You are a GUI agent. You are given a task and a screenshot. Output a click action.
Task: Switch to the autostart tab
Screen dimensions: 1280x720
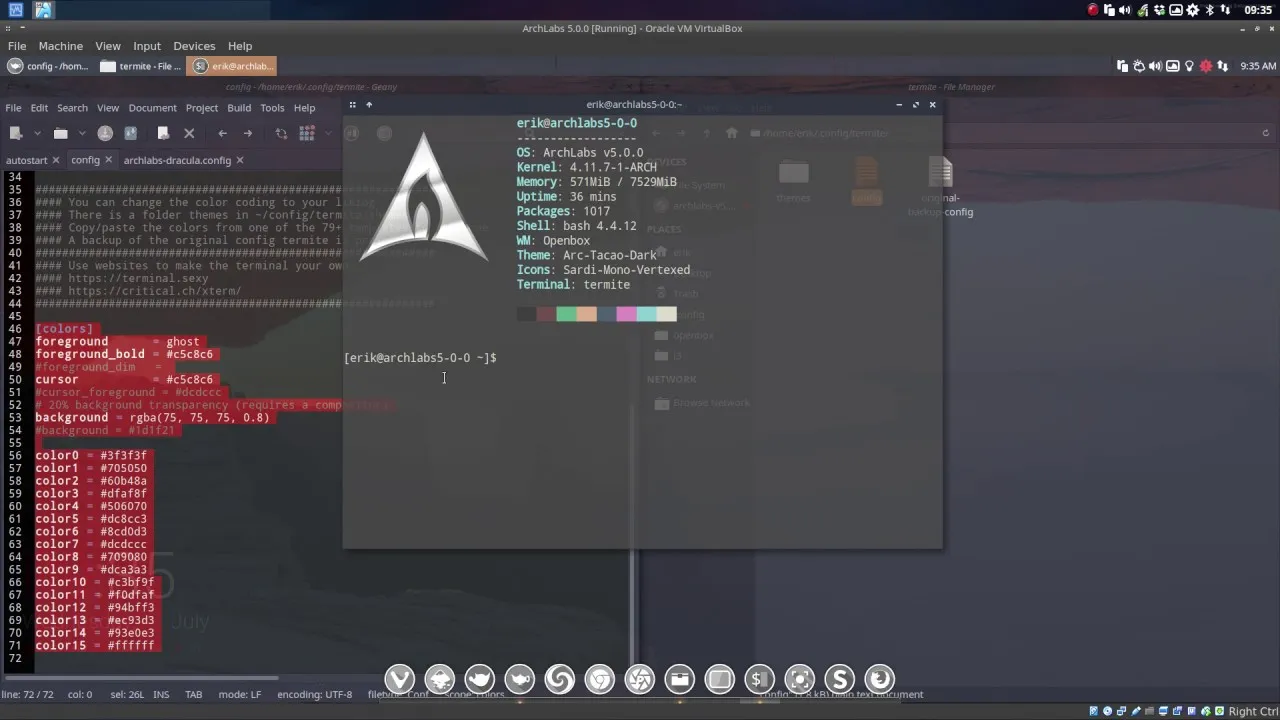pyautogui.click(x=25, y=160)
